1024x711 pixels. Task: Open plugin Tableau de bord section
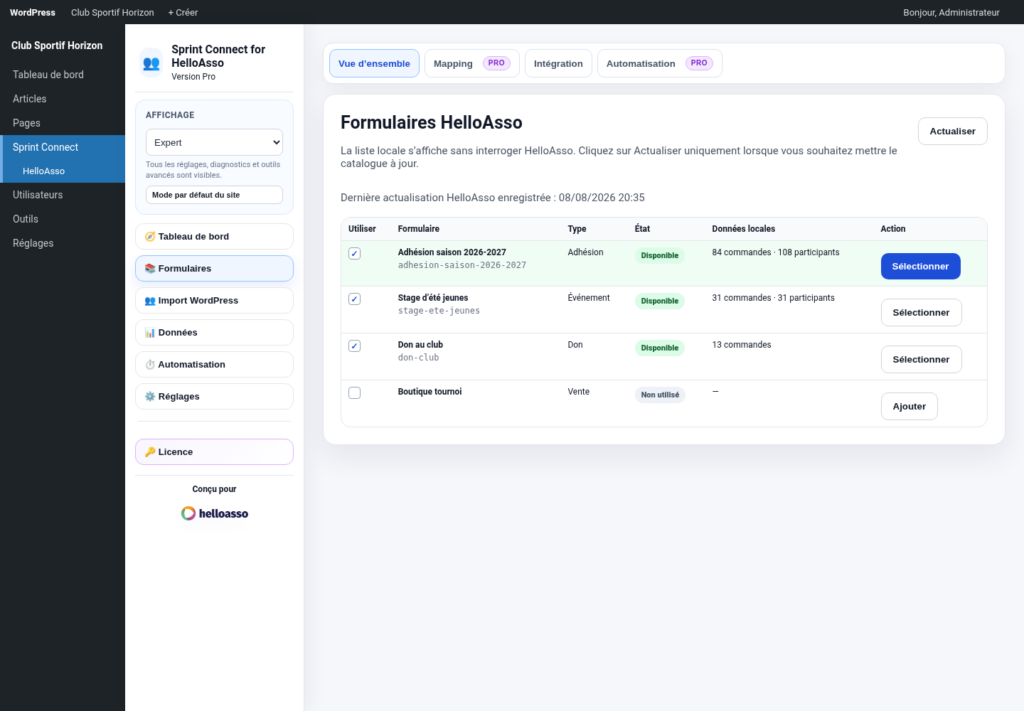214,236
